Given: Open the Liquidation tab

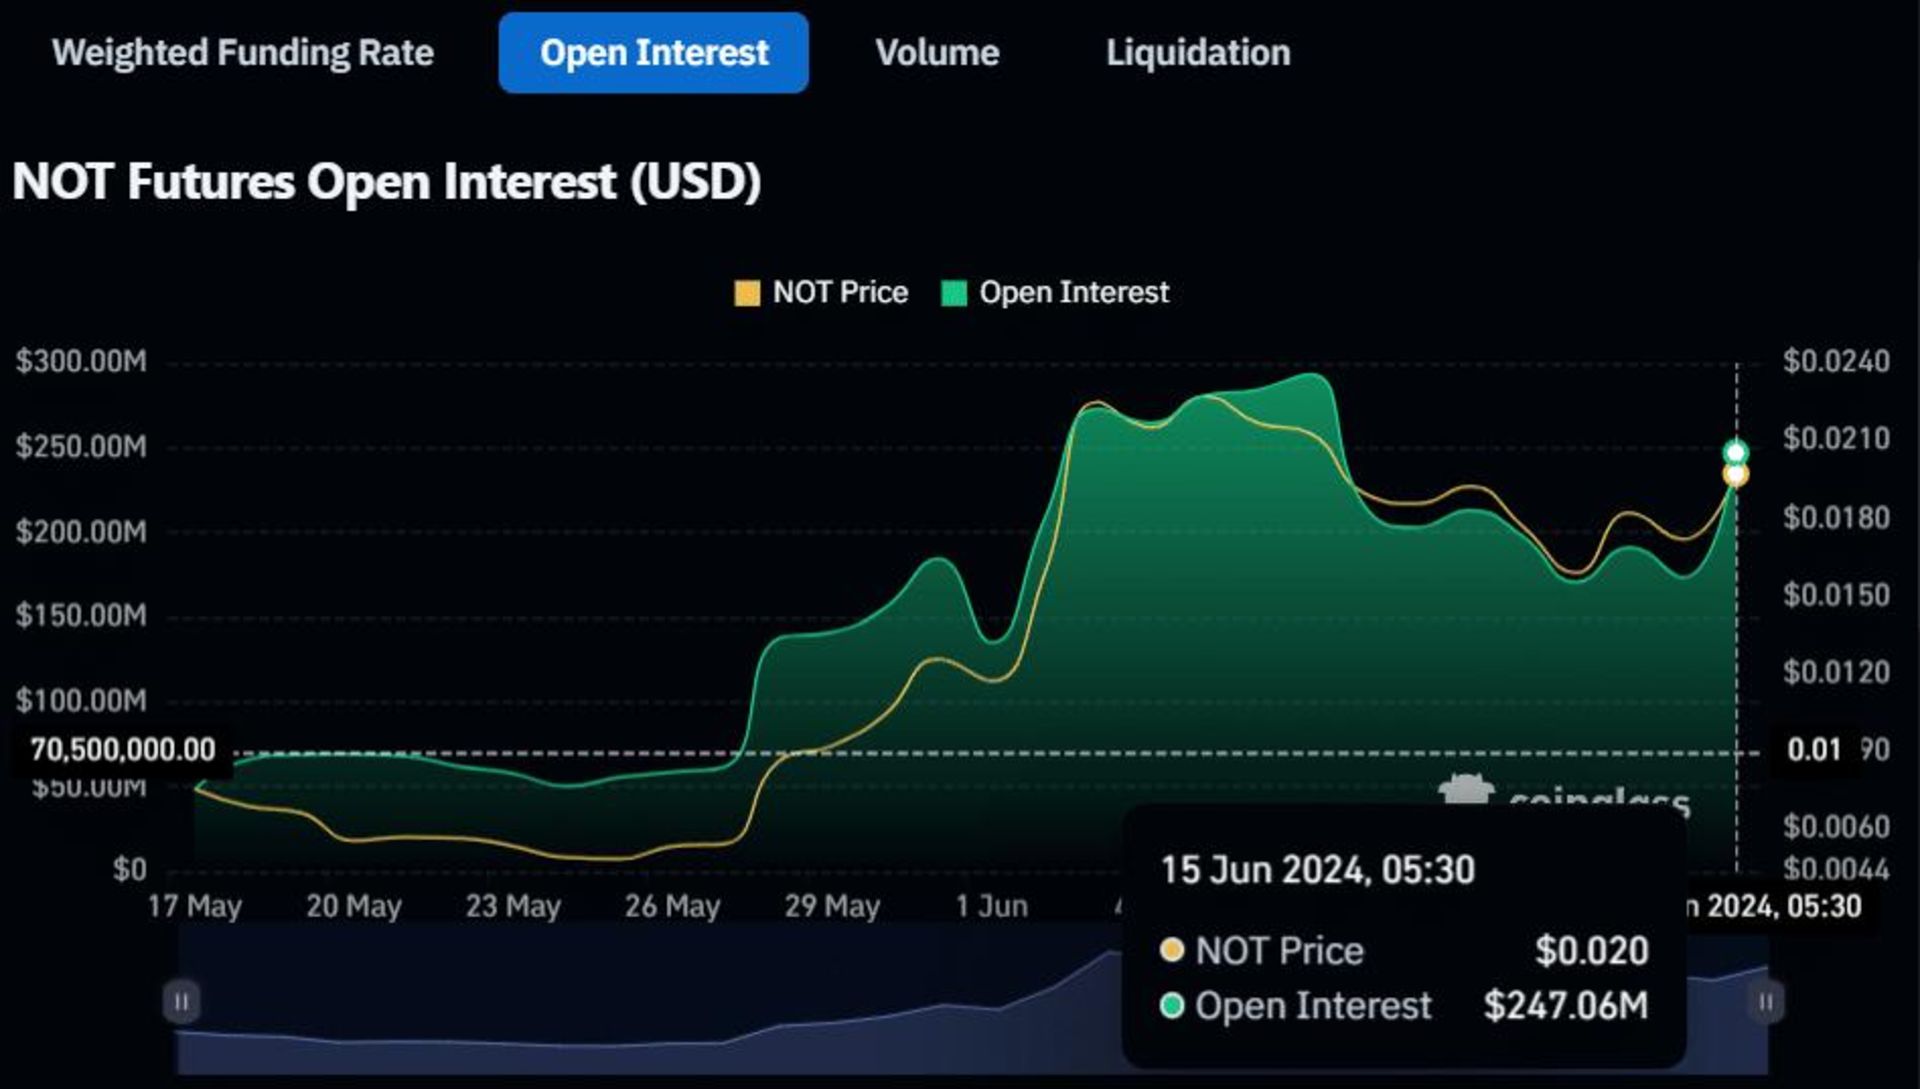Looking at the screenshot, I should [x=1197, y=53].
